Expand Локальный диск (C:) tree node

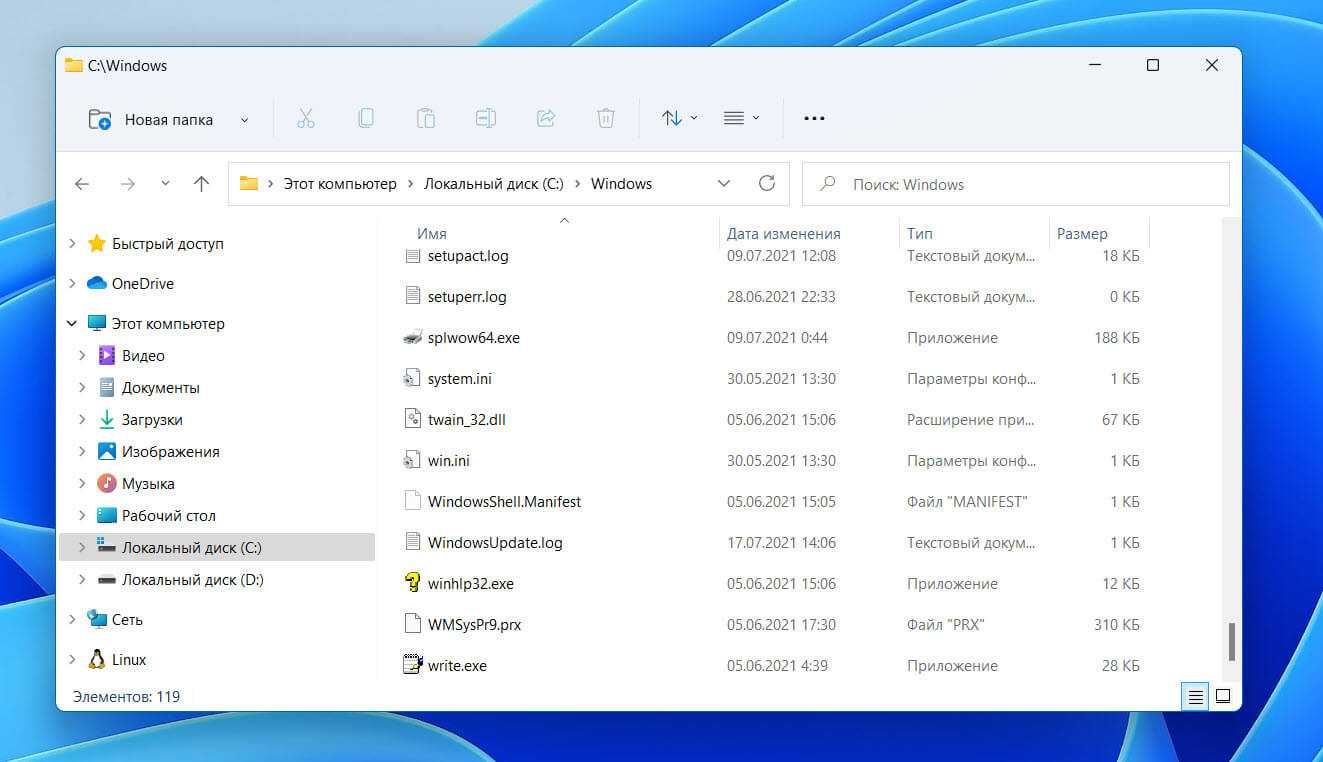tap(82, 547)
